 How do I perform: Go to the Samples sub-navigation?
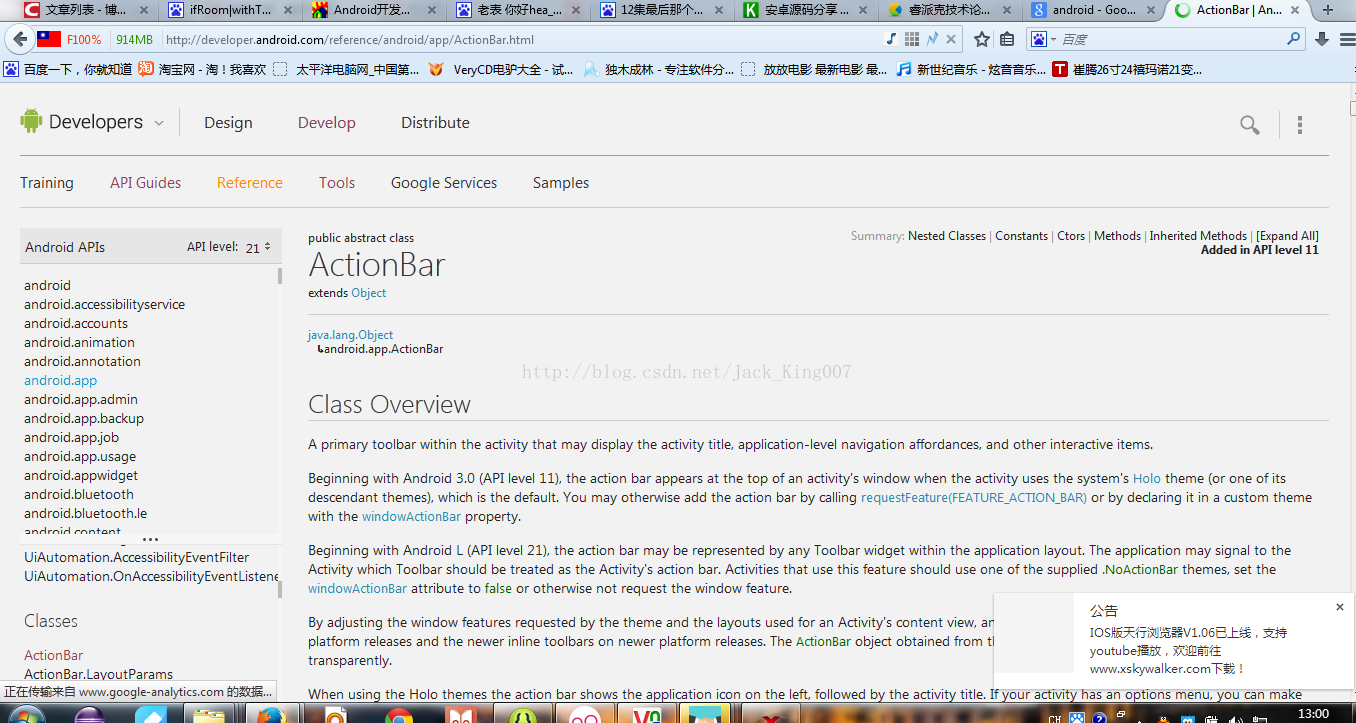click(x=561, y=183)
